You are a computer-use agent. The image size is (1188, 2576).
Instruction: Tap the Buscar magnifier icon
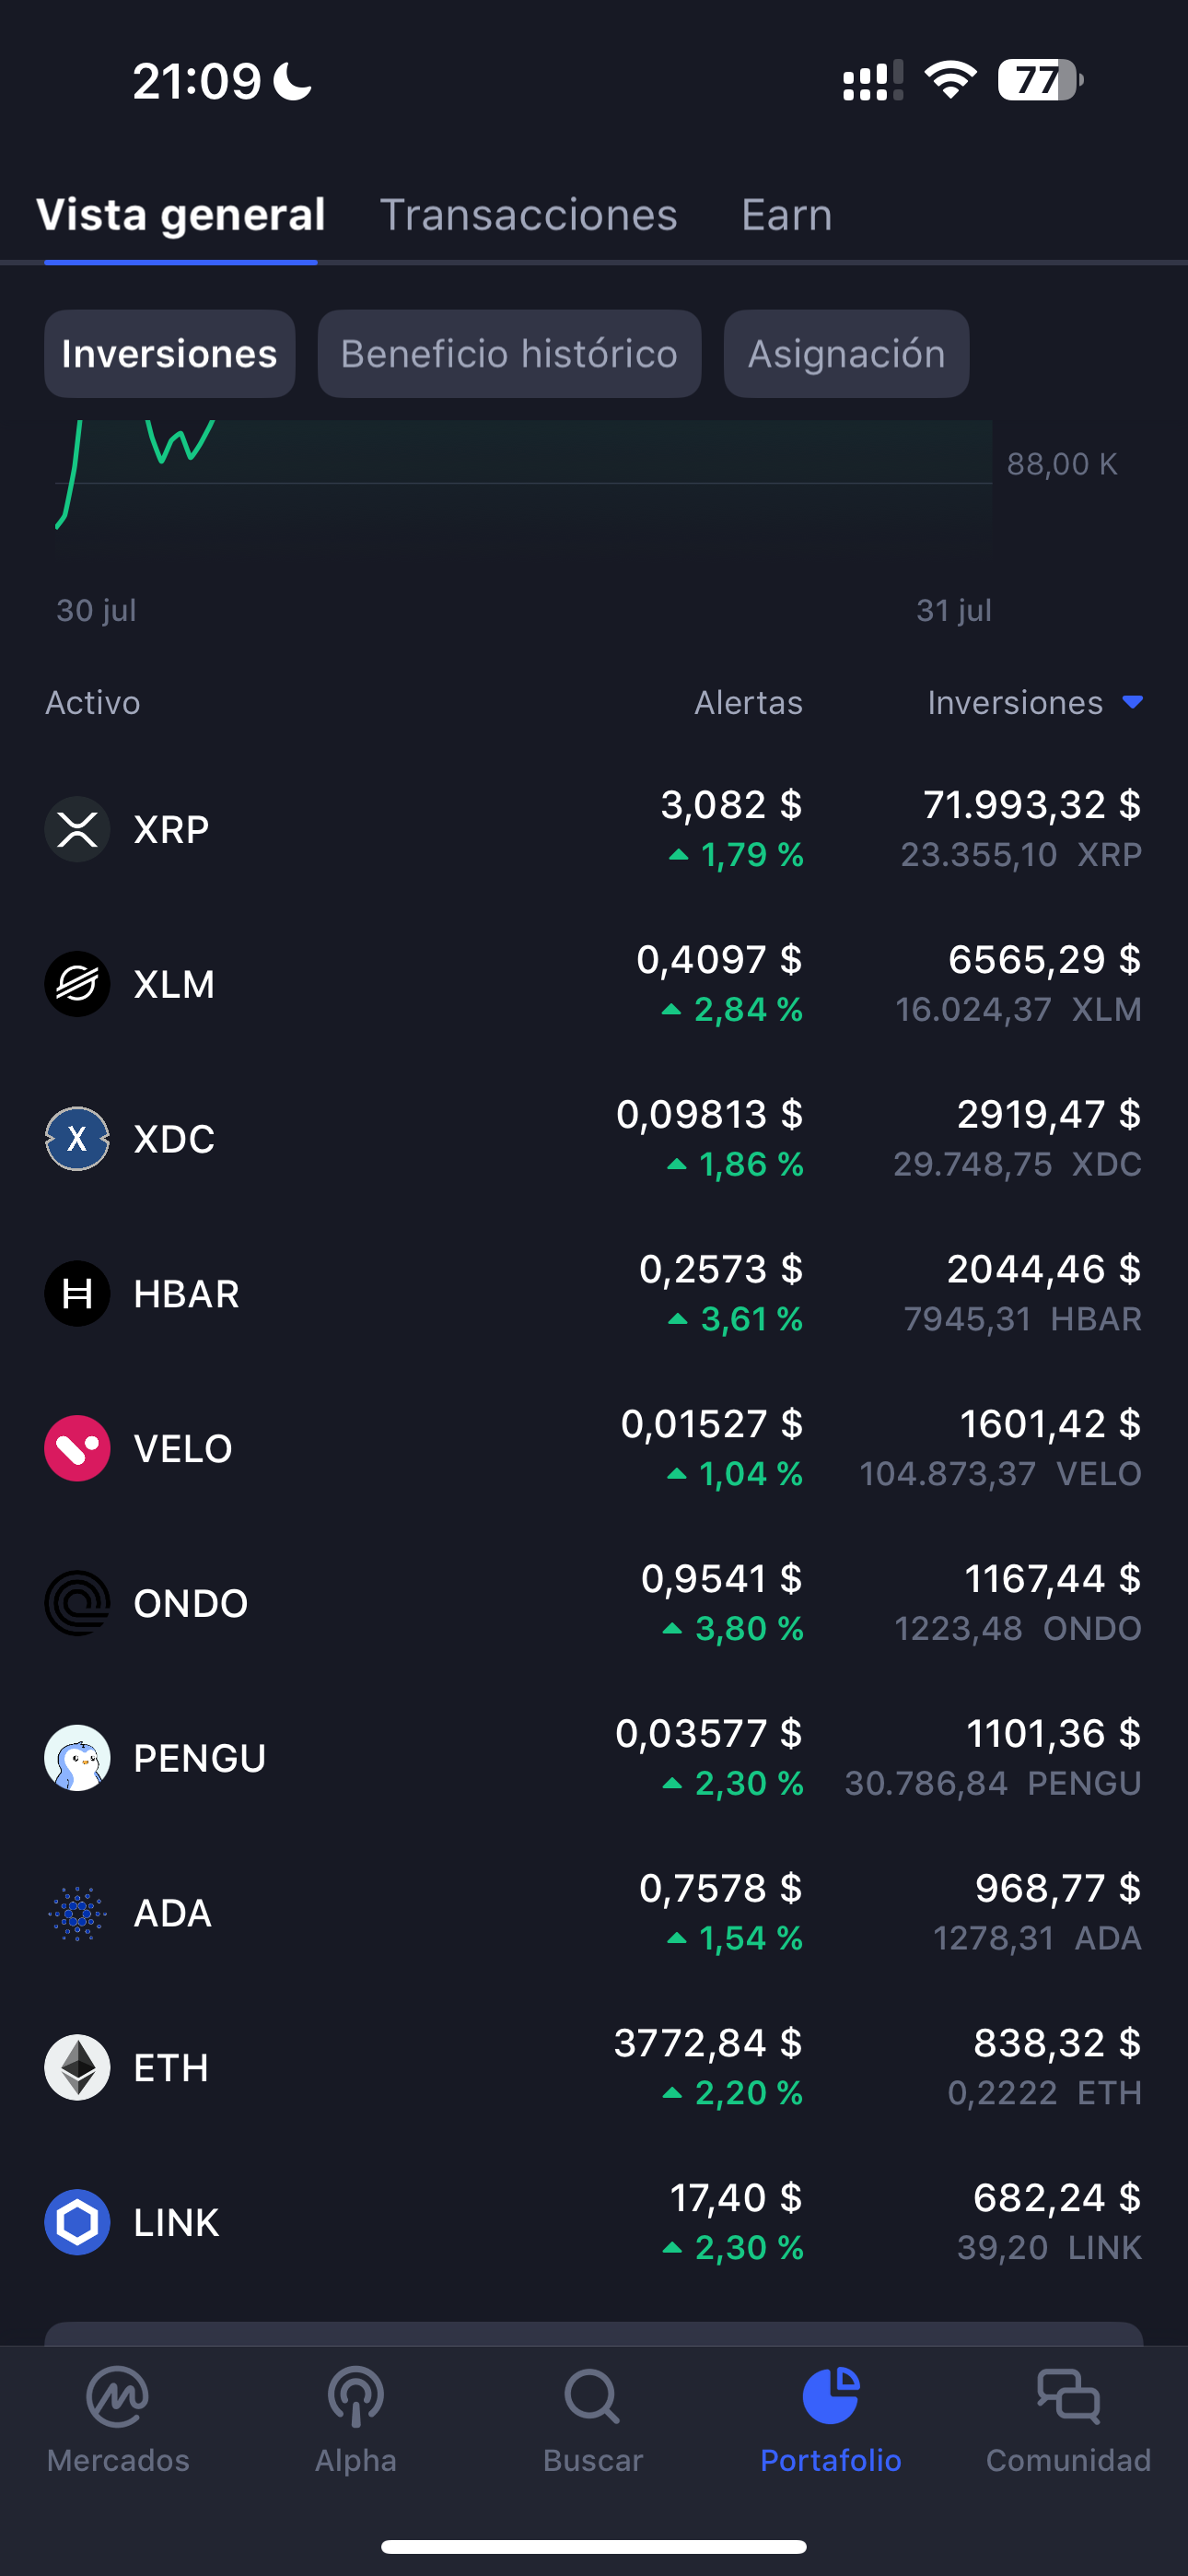(x=593, y=2396)
